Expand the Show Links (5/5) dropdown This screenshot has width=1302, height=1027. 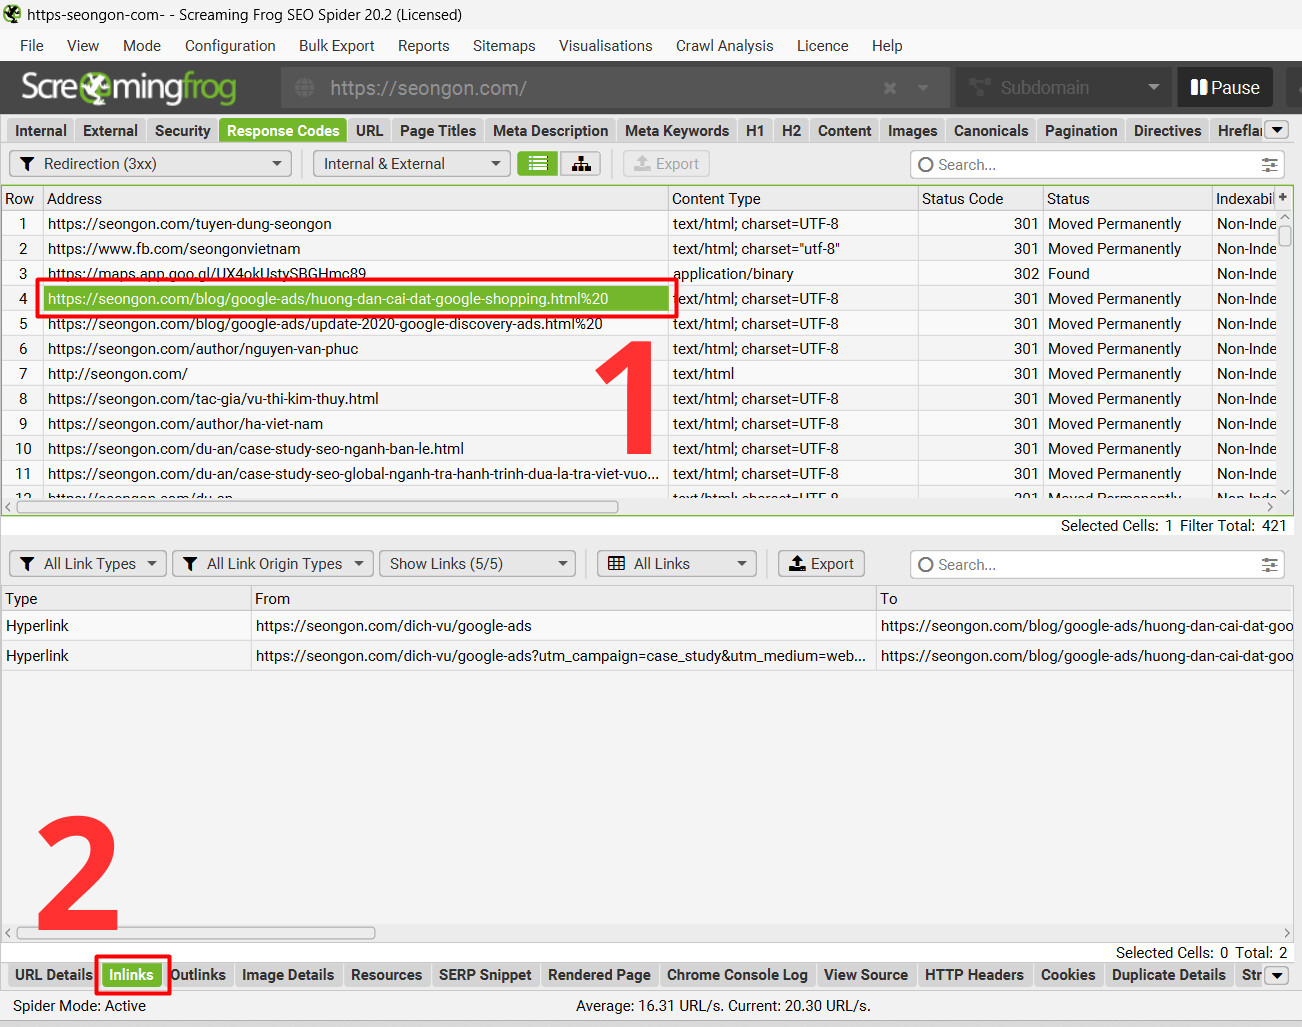[x=478, y=564]
